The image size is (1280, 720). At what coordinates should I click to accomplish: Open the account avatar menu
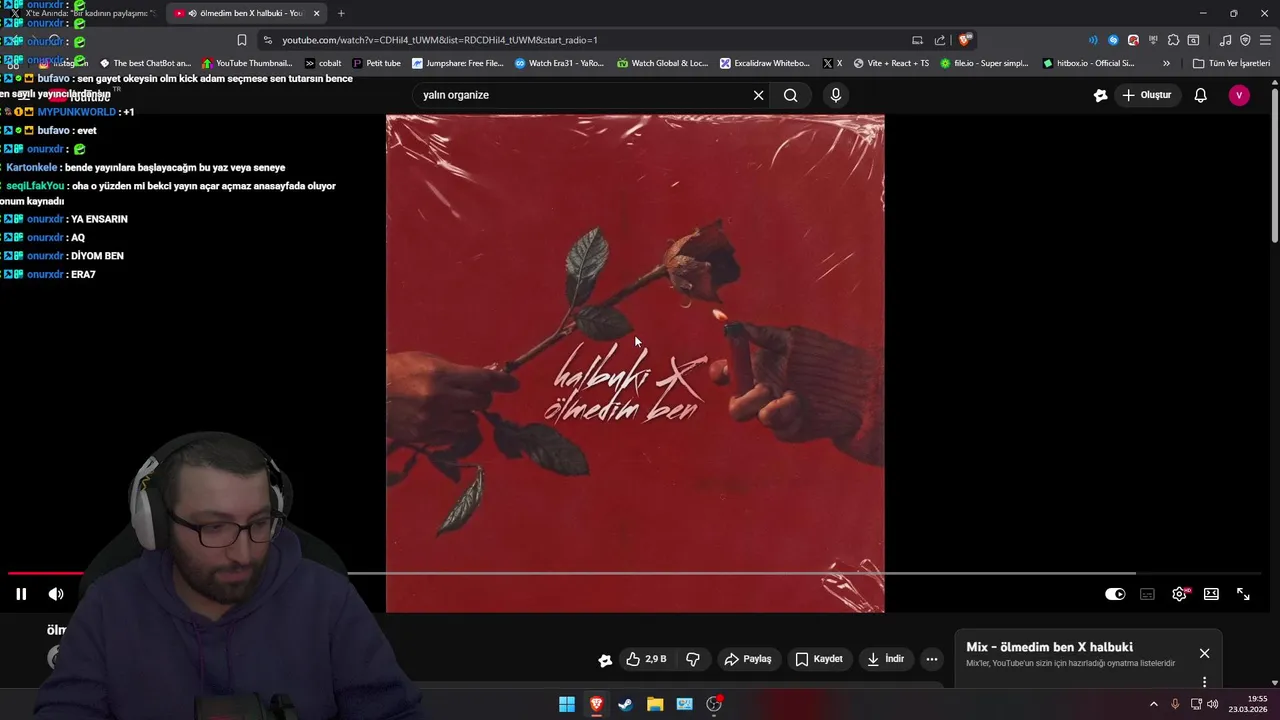tap(1239, 95)
